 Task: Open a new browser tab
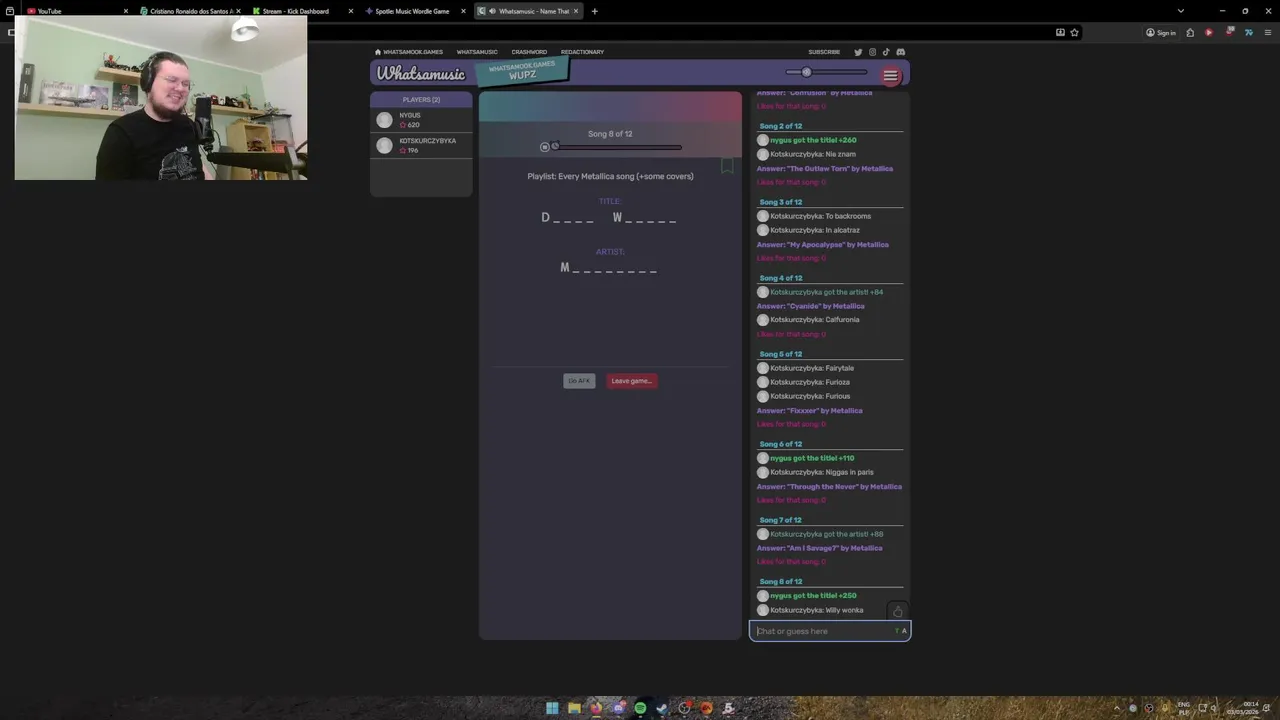pos(594,11)
